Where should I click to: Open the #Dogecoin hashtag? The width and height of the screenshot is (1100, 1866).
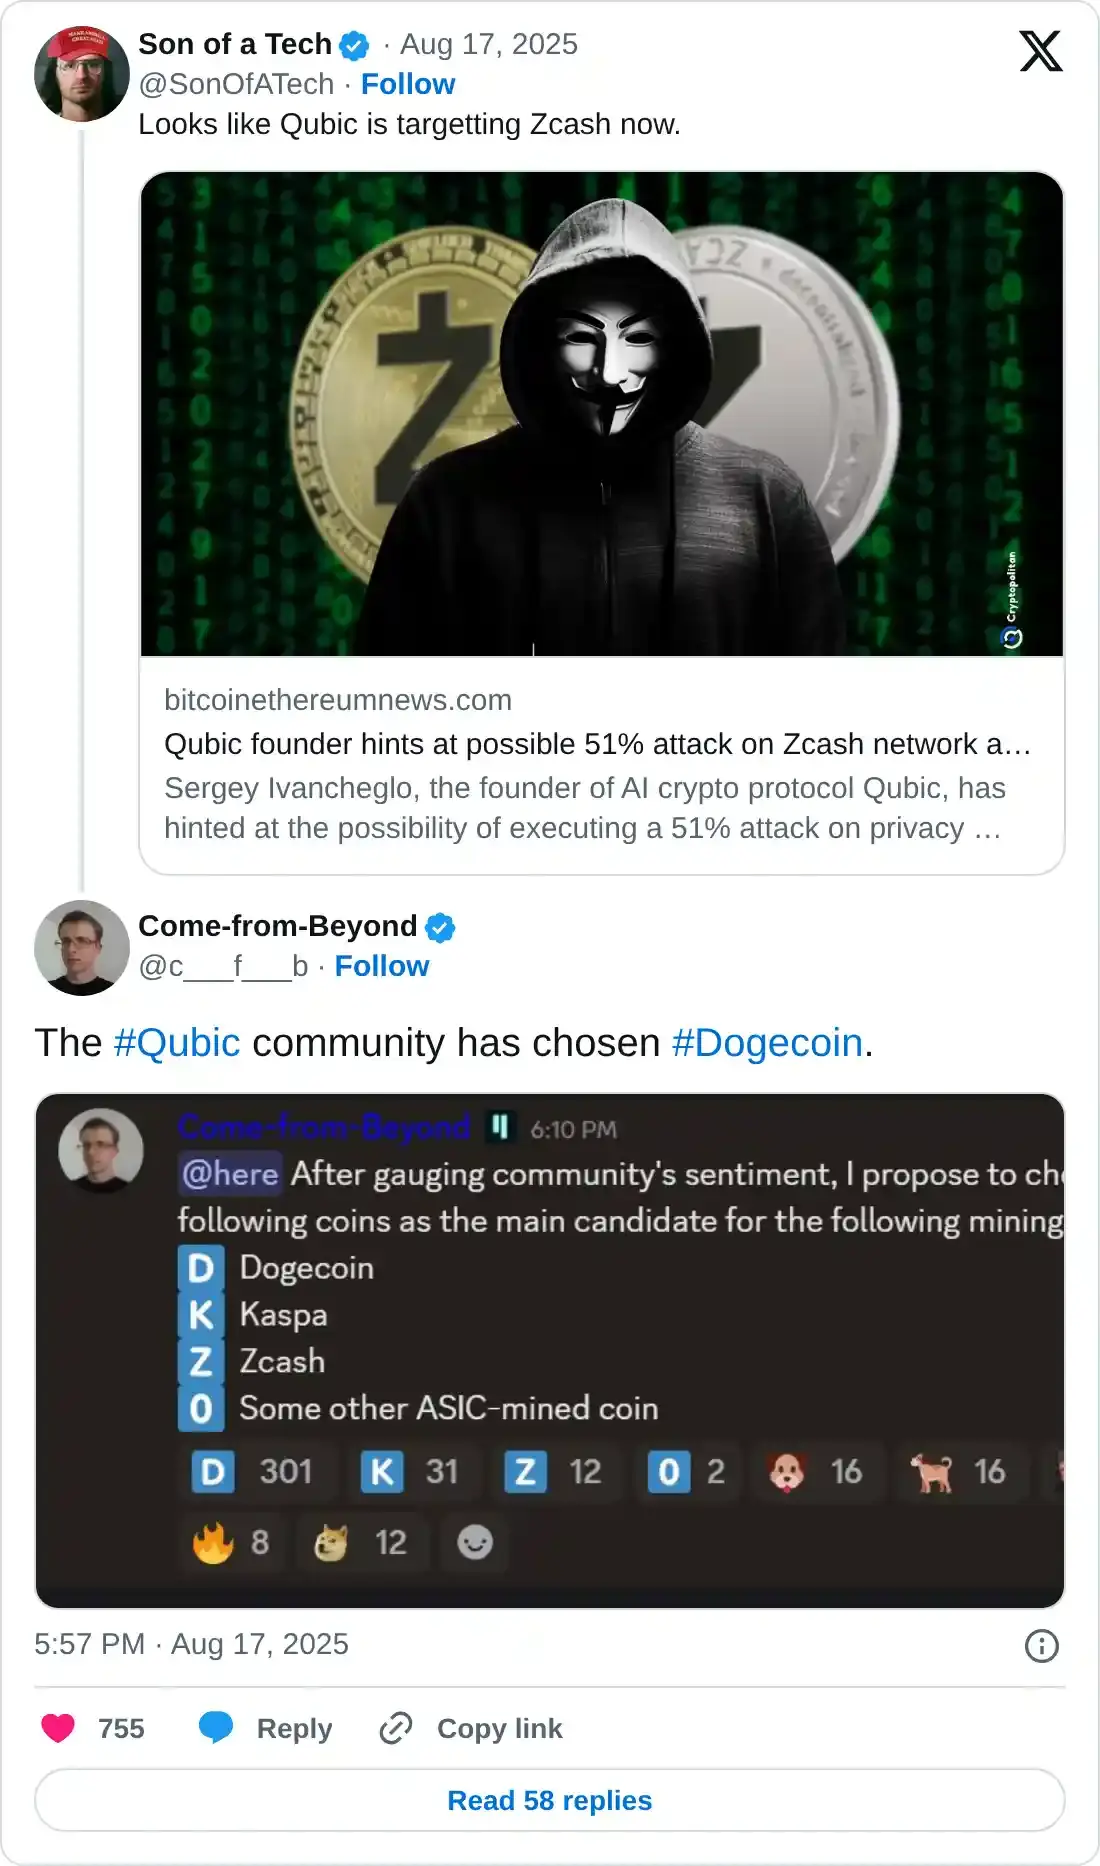click(x=767, y=1043)
